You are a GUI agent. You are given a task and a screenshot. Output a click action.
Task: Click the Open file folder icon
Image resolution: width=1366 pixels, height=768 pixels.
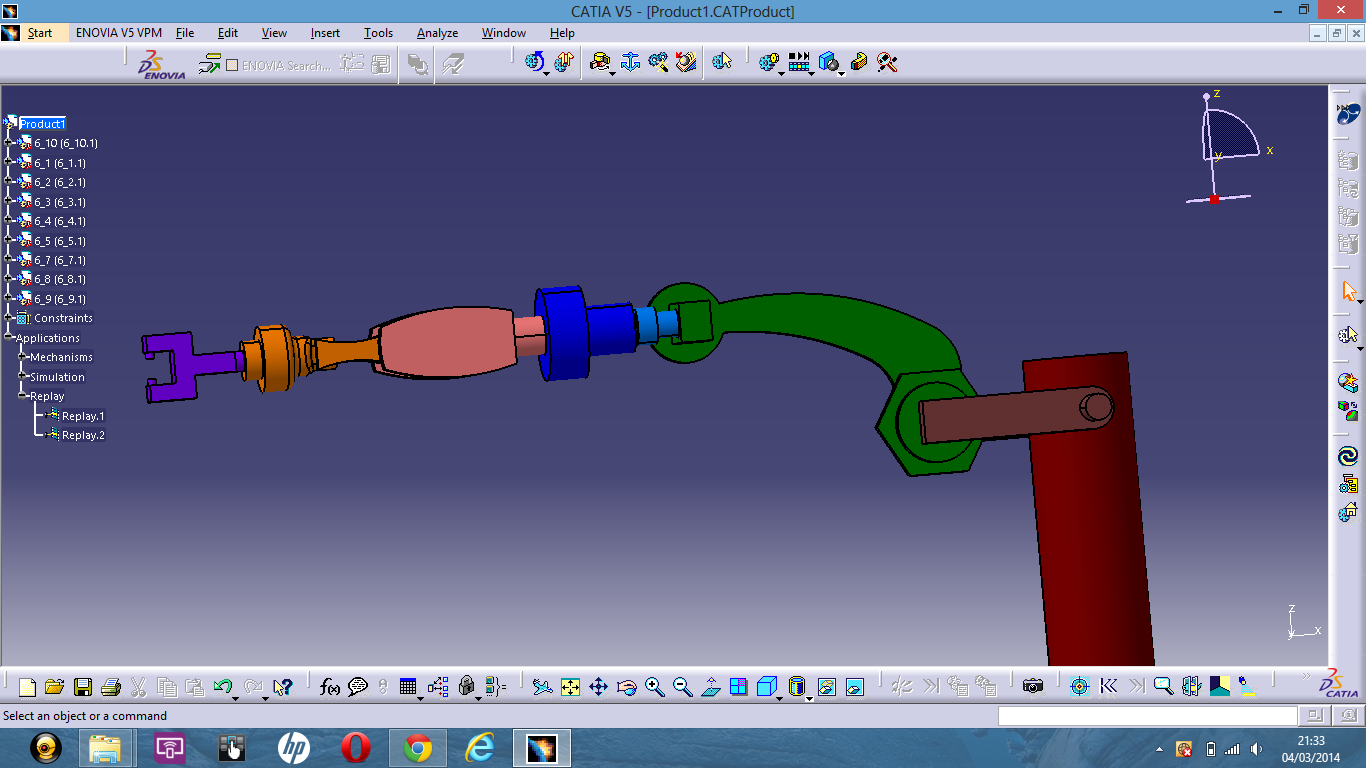[55, 687]
